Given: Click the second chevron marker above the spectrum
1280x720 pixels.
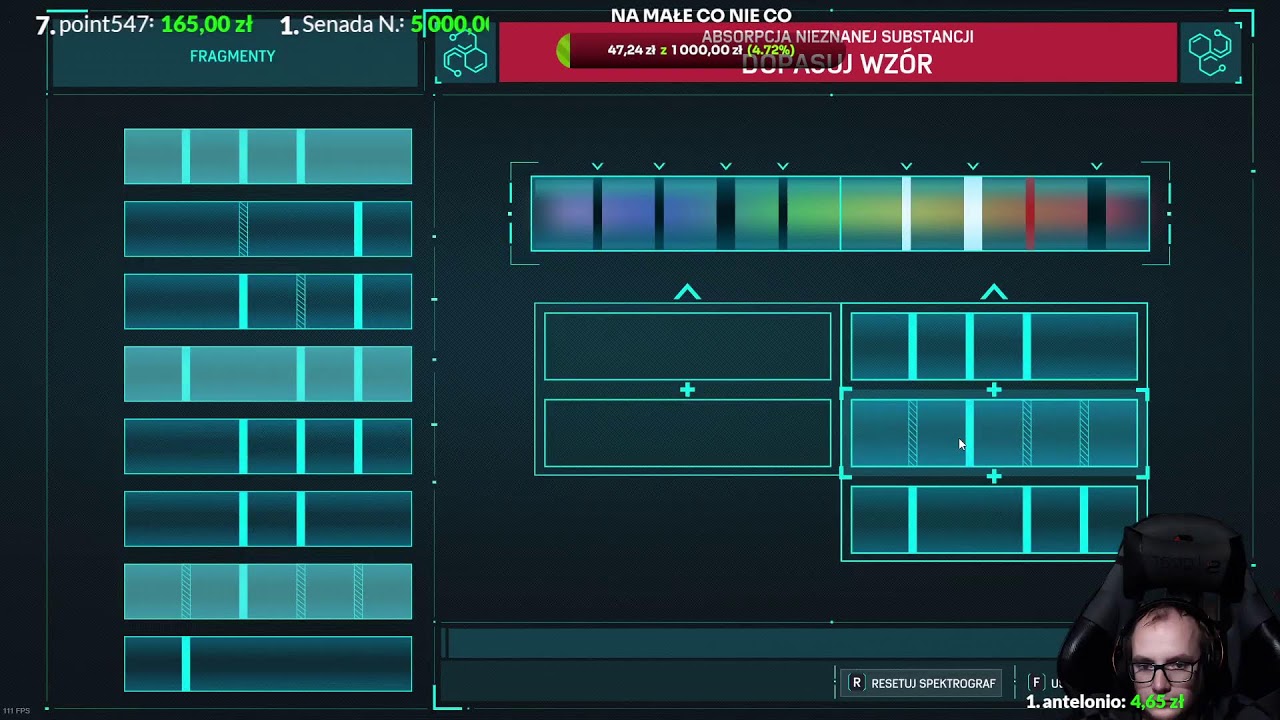Looking at the screenshot, I should click(659, 166).
